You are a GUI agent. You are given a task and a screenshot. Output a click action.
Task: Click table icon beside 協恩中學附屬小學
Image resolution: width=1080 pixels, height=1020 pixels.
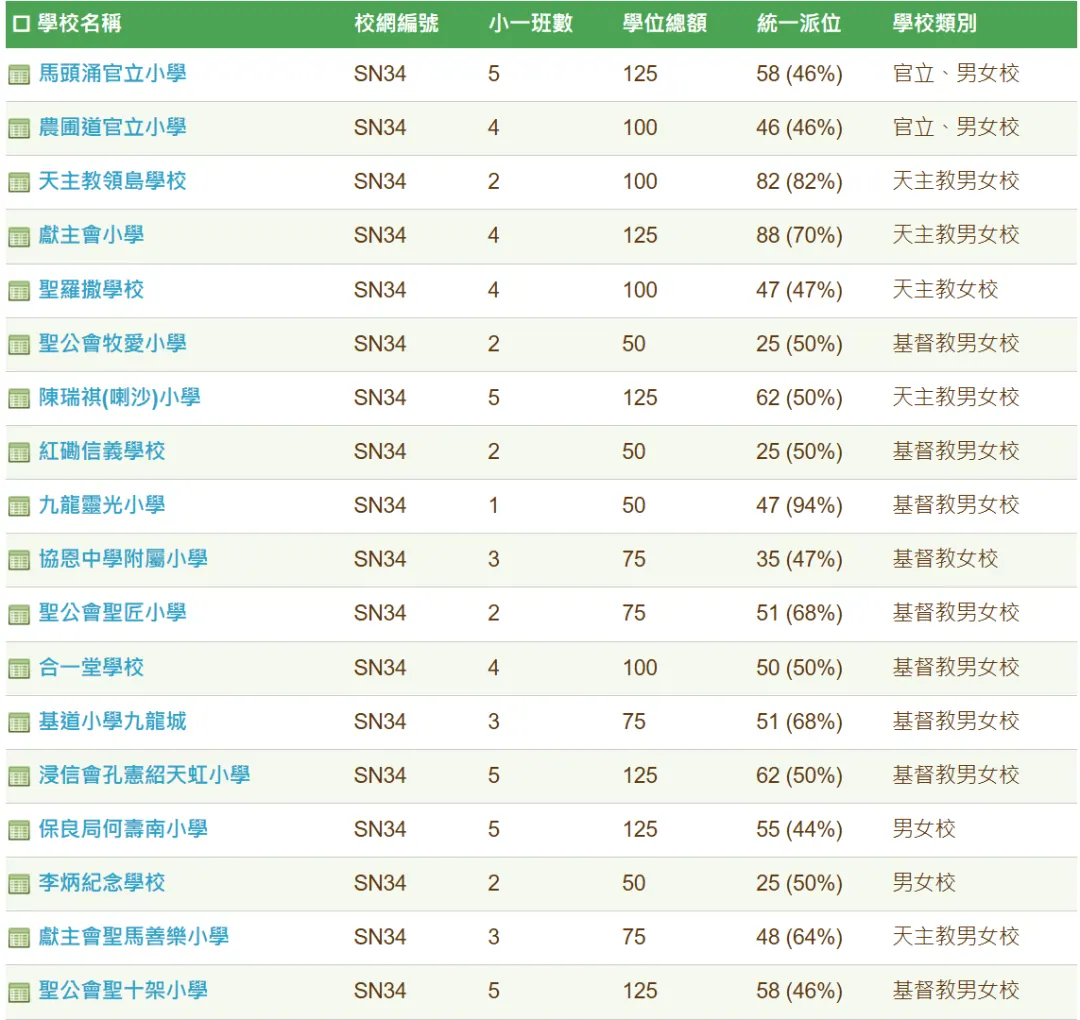(19, 560)
